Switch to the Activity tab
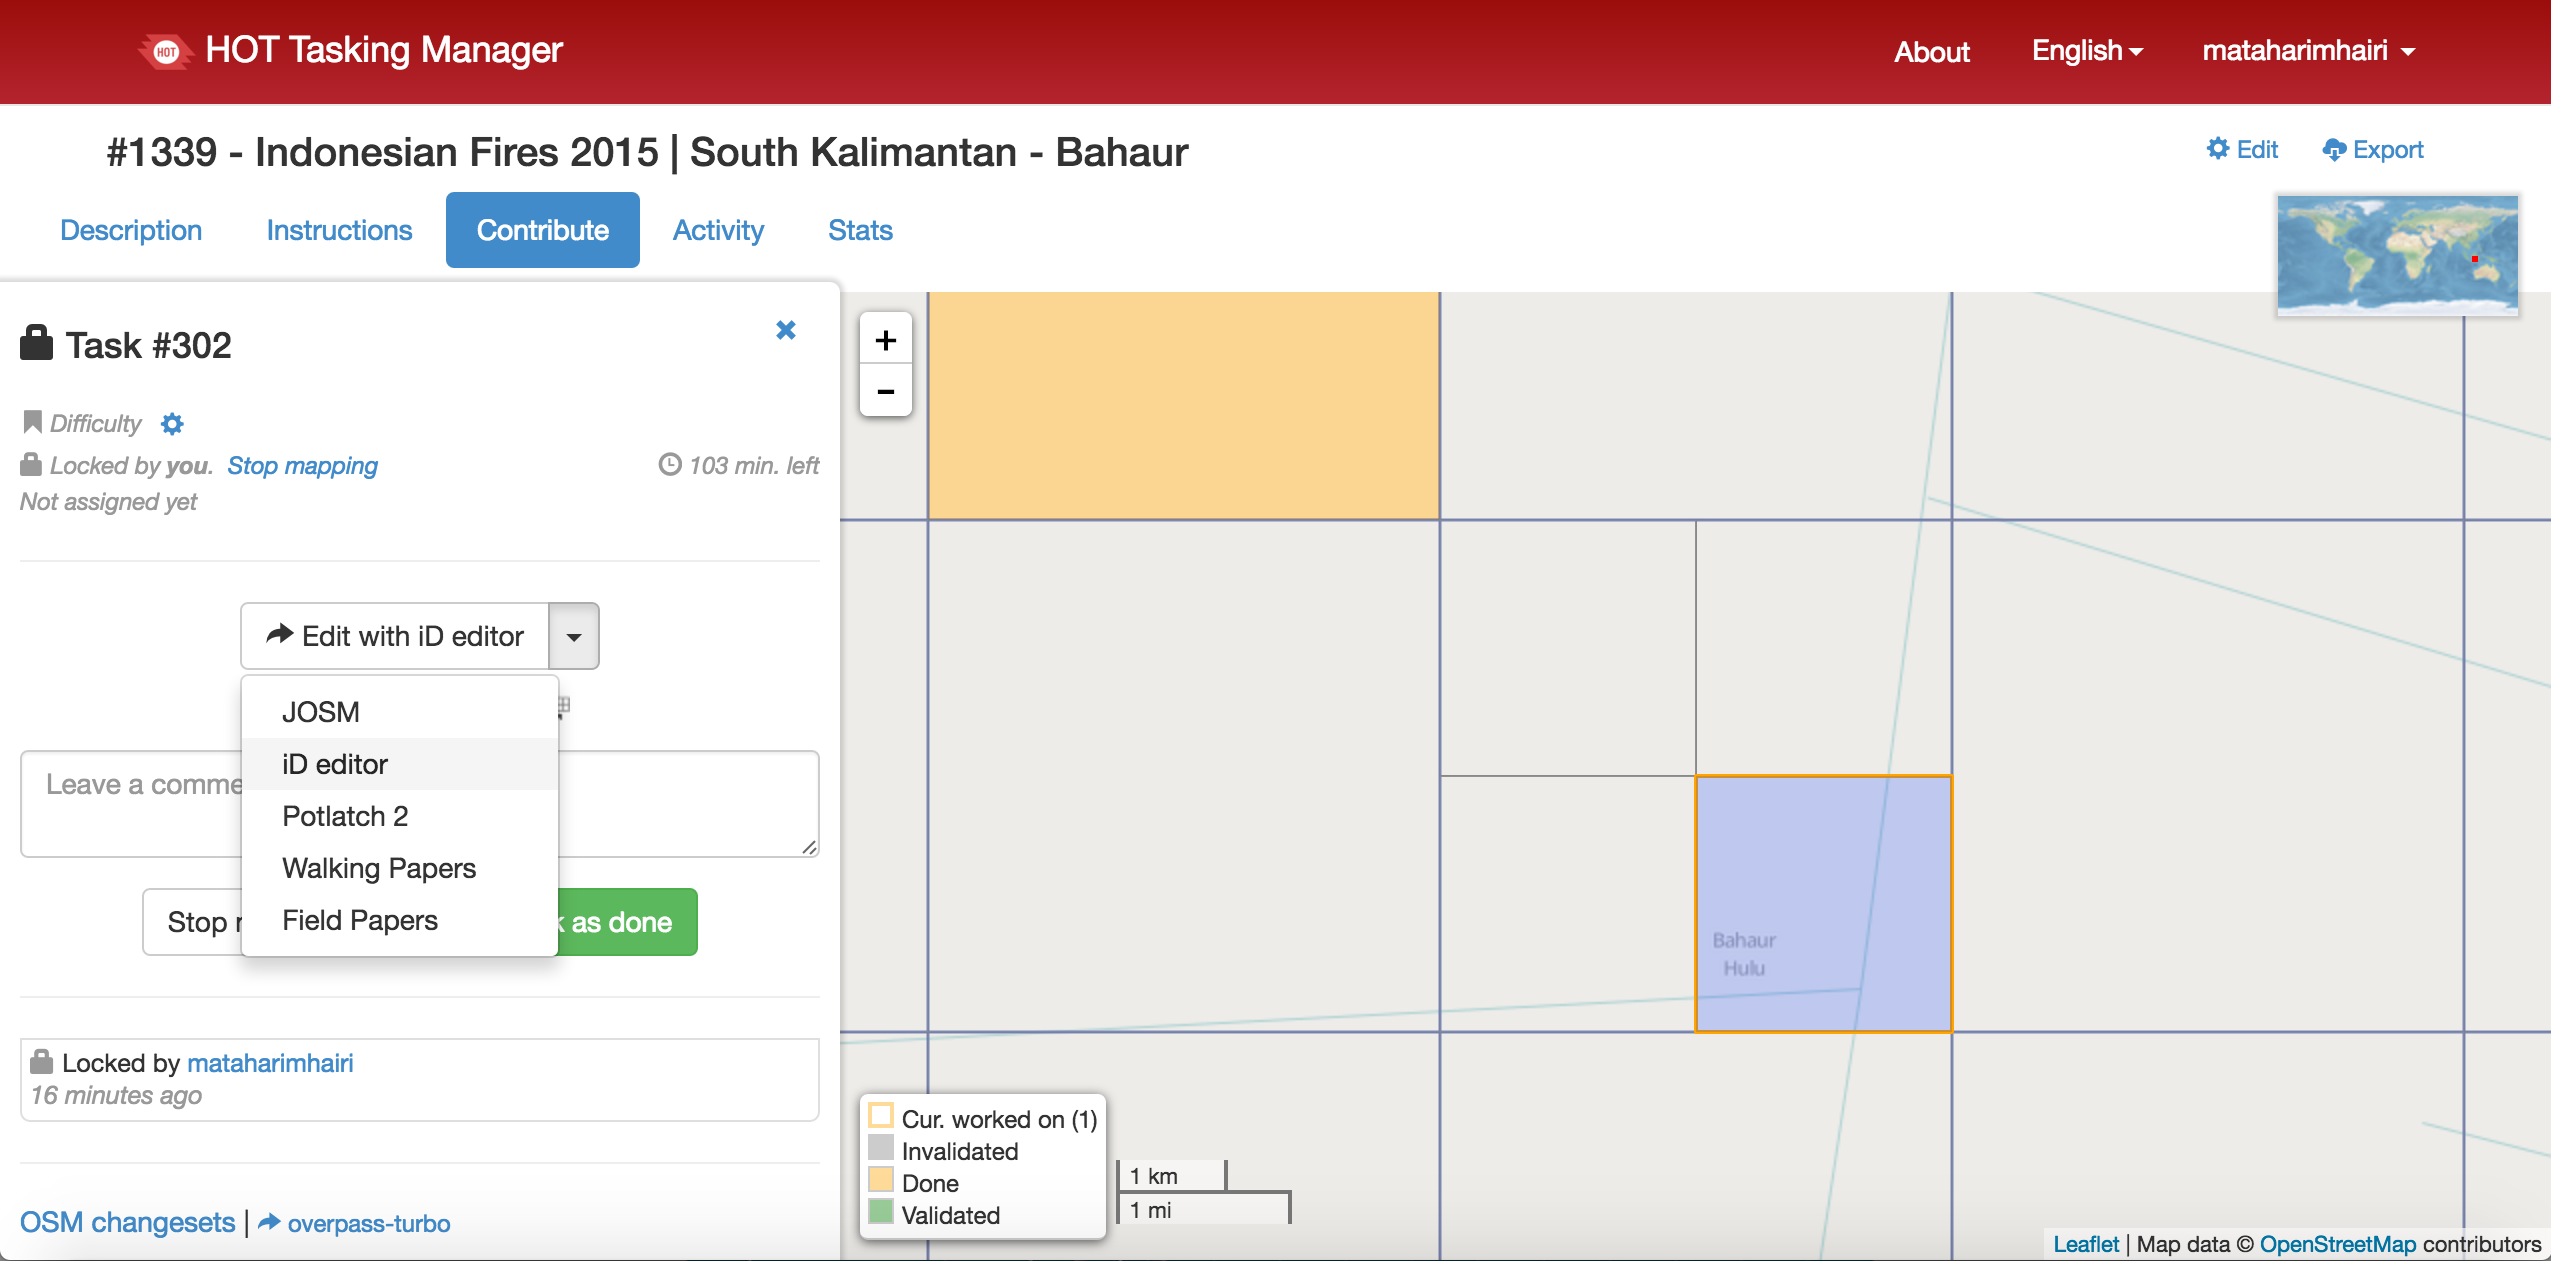2551x1261 pixels. [718, 230]
